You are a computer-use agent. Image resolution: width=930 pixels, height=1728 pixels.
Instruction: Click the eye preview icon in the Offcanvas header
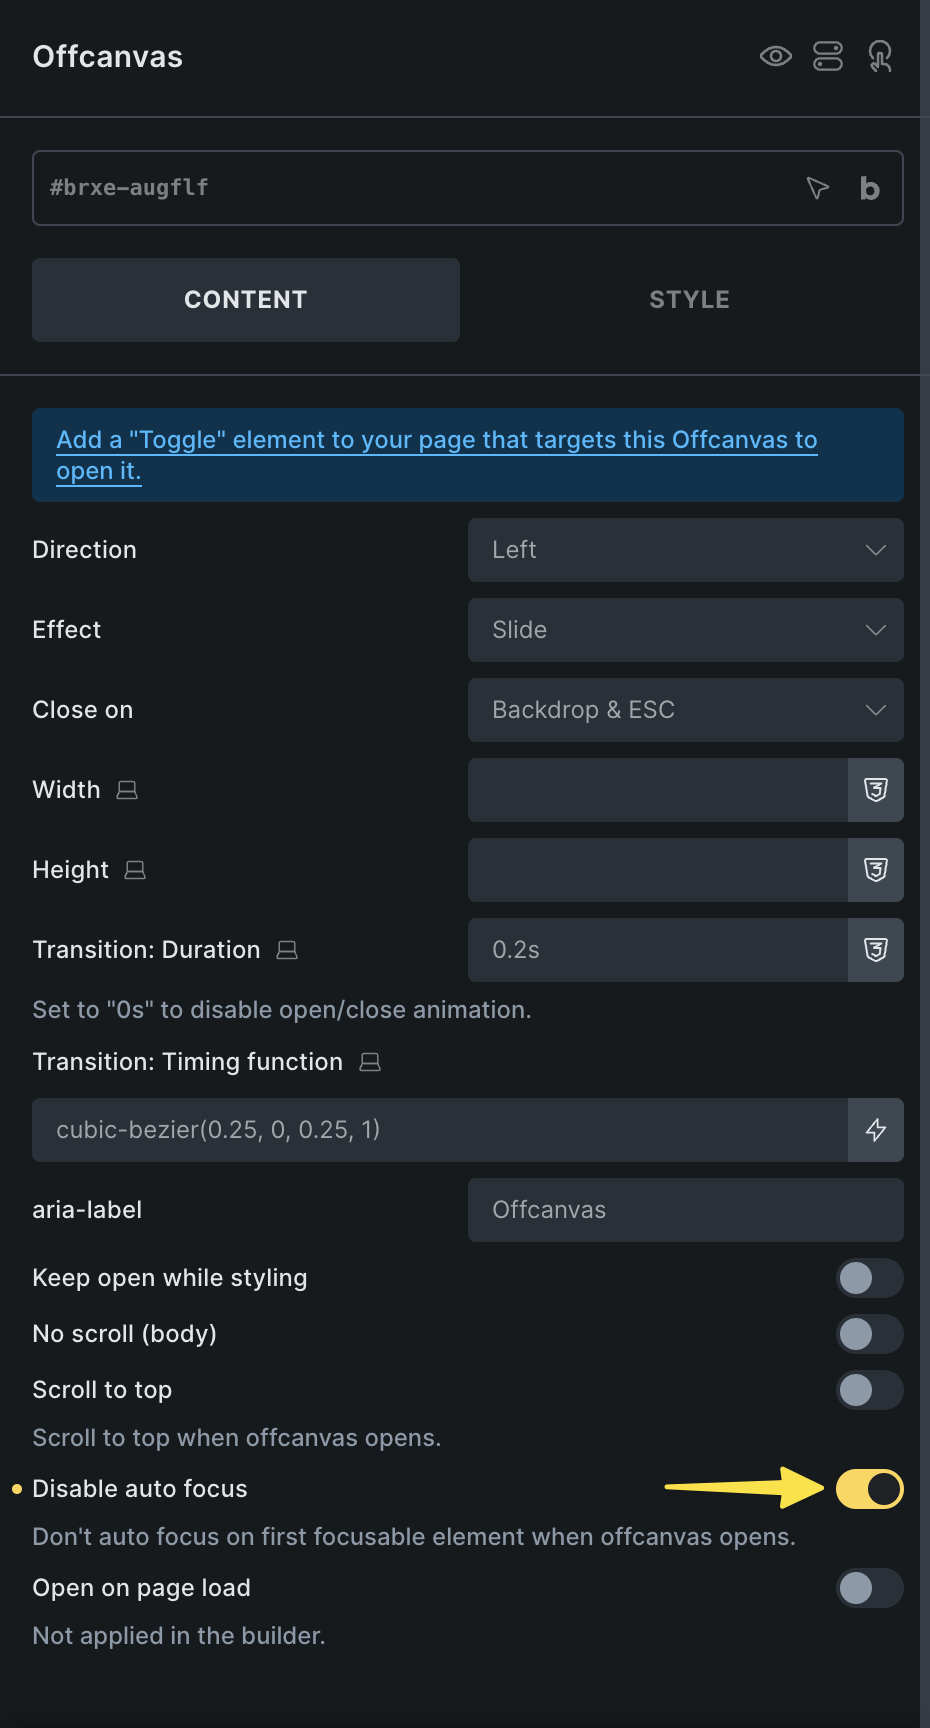(x=775, y=56)
